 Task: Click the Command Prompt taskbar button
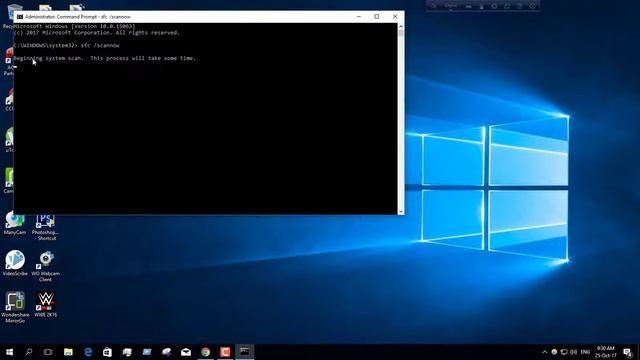pyautogui.click(x=244, y=352)
